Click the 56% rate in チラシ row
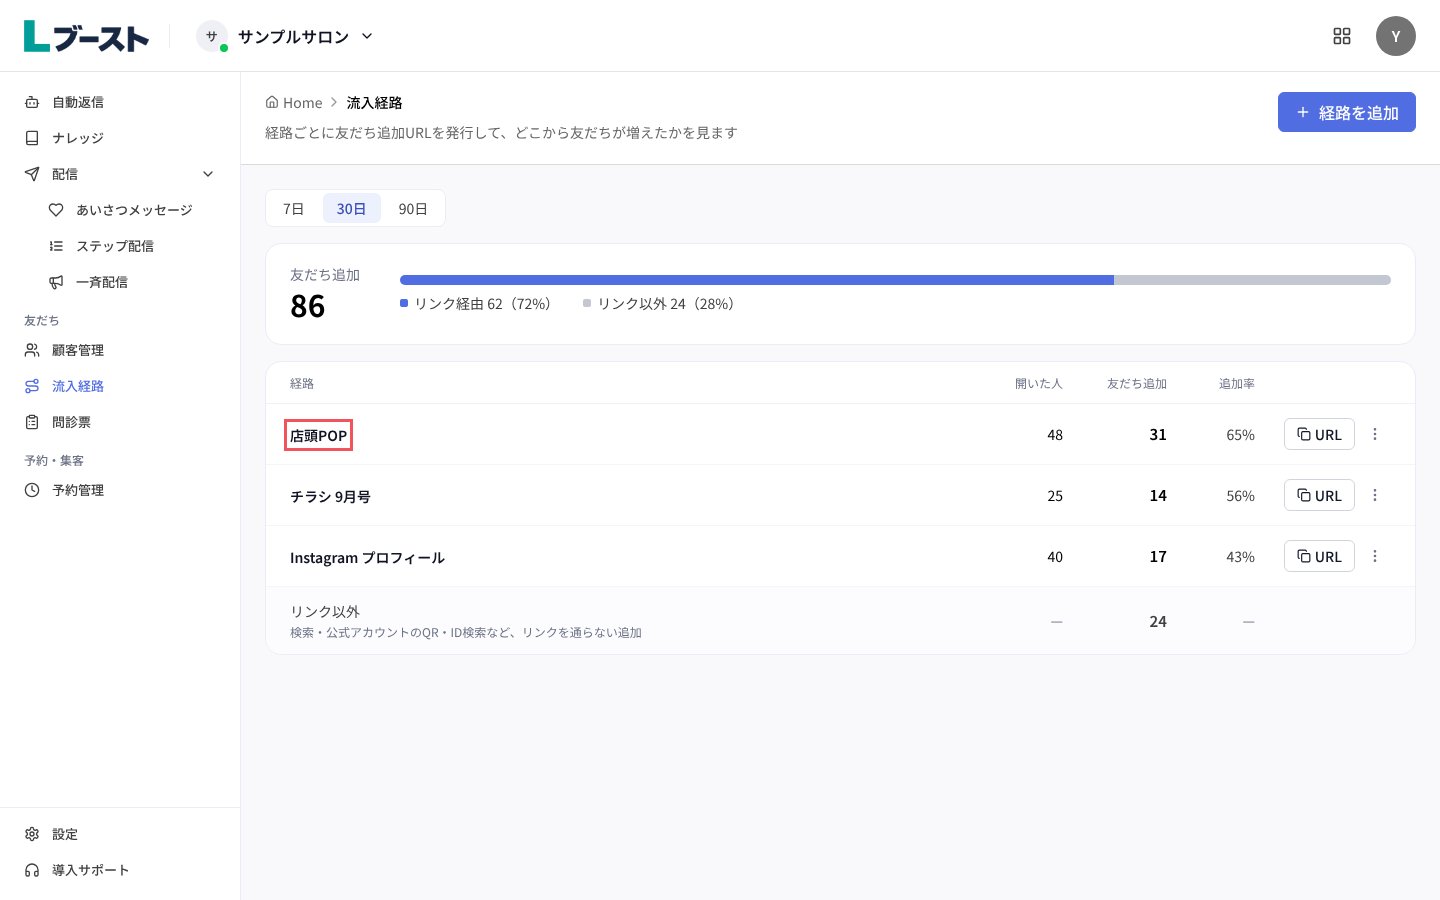The width and height of the screenshot is (1440, 900). (1241, 496)
